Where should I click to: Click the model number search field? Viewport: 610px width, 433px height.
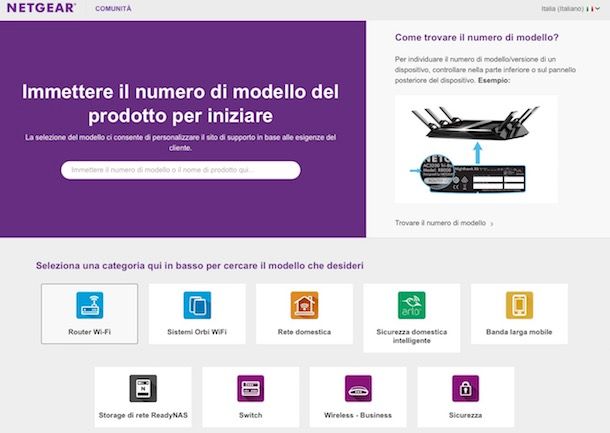click(x=181, y=170)
